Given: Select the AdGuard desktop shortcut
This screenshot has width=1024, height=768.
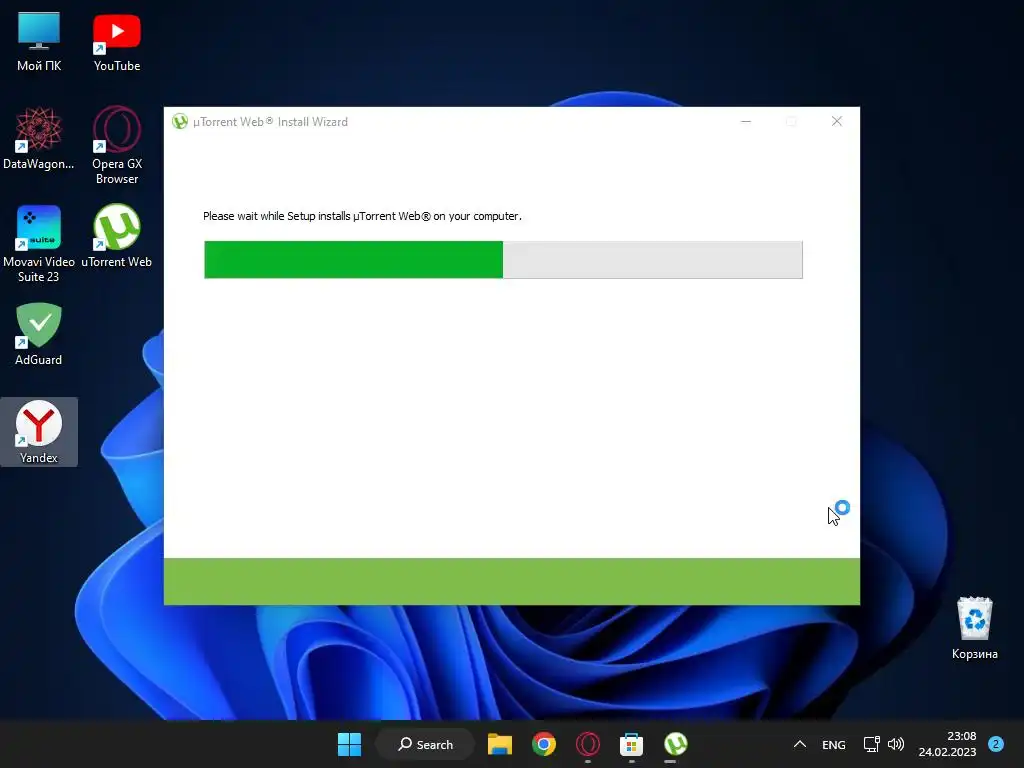Looking at the screenshot, I should tap(39, 334).
